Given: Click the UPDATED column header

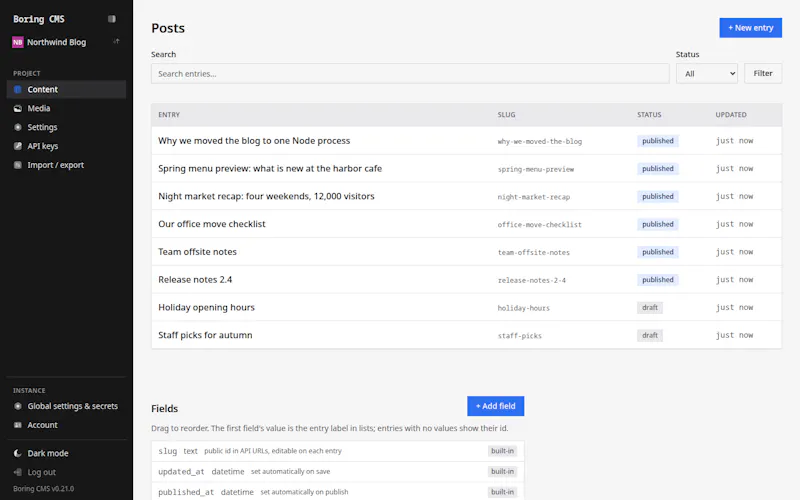Looking at the screenshot, I should pos(731,115).
